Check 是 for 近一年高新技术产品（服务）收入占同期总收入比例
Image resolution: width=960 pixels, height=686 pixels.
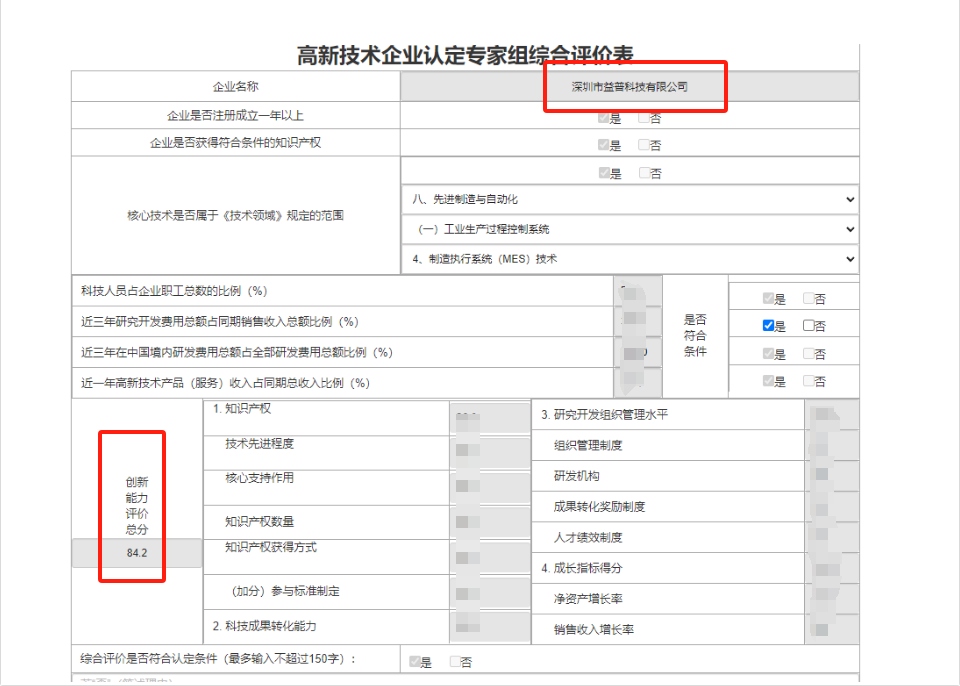[768, 381]
